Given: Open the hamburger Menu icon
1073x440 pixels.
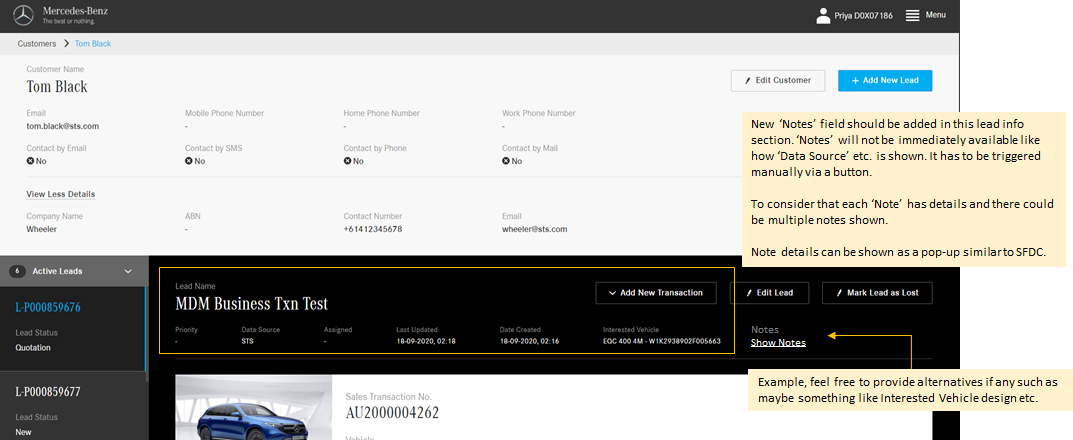Looking at the screenshot, I should [912, 15].
